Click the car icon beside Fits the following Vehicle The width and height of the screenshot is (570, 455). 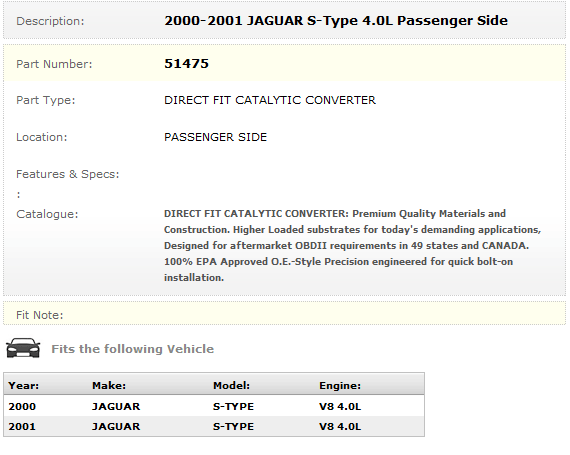coord(23,348)
